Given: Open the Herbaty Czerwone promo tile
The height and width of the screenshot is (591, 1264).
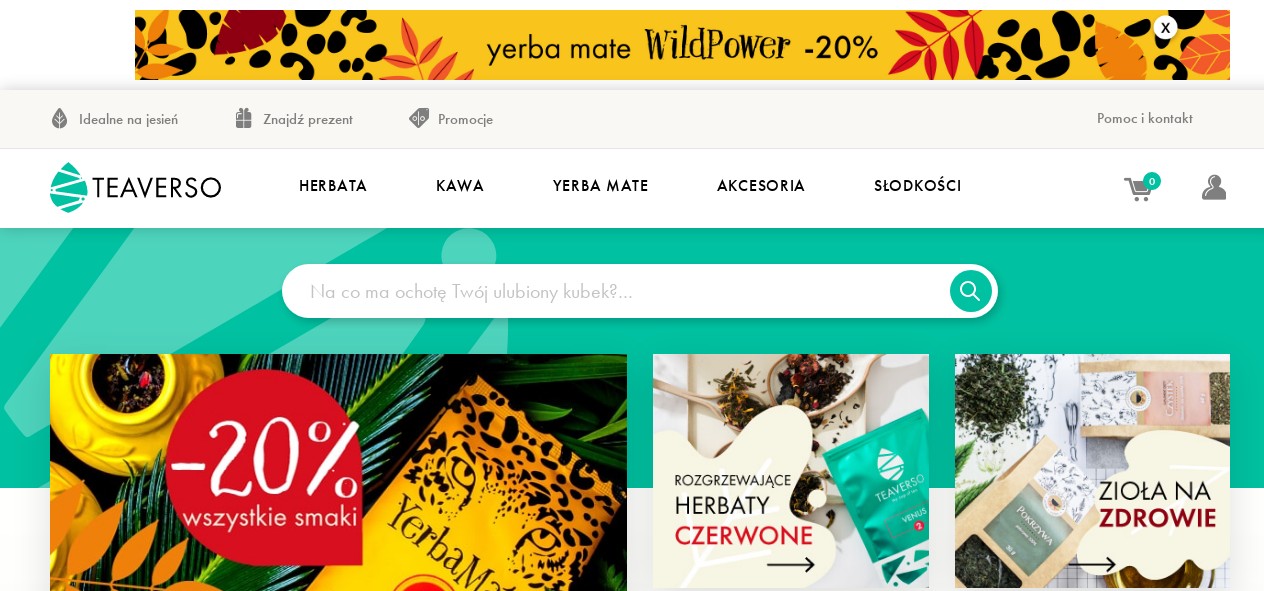Looking at the screenshot, I should 791,471.
